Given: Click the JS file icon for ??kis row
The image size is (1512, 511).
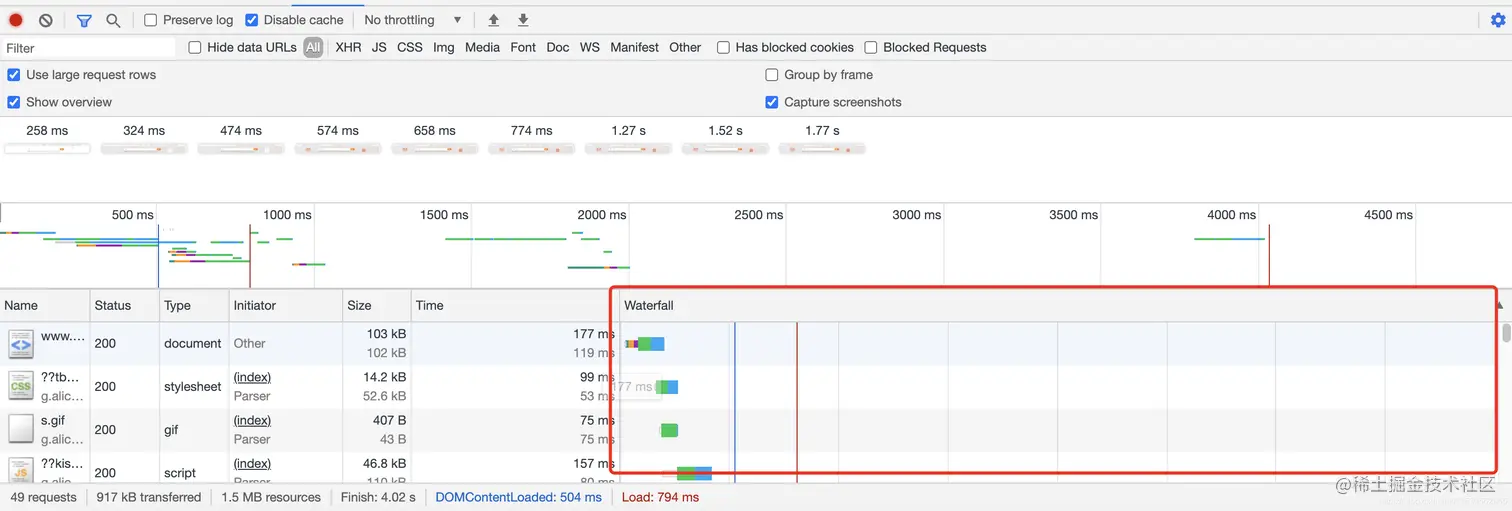Looking at the screenshot, I should [21, 471].
